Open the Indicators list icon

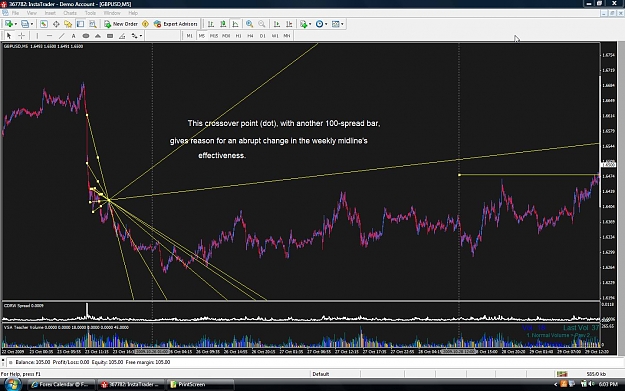(x=304, y=24)
